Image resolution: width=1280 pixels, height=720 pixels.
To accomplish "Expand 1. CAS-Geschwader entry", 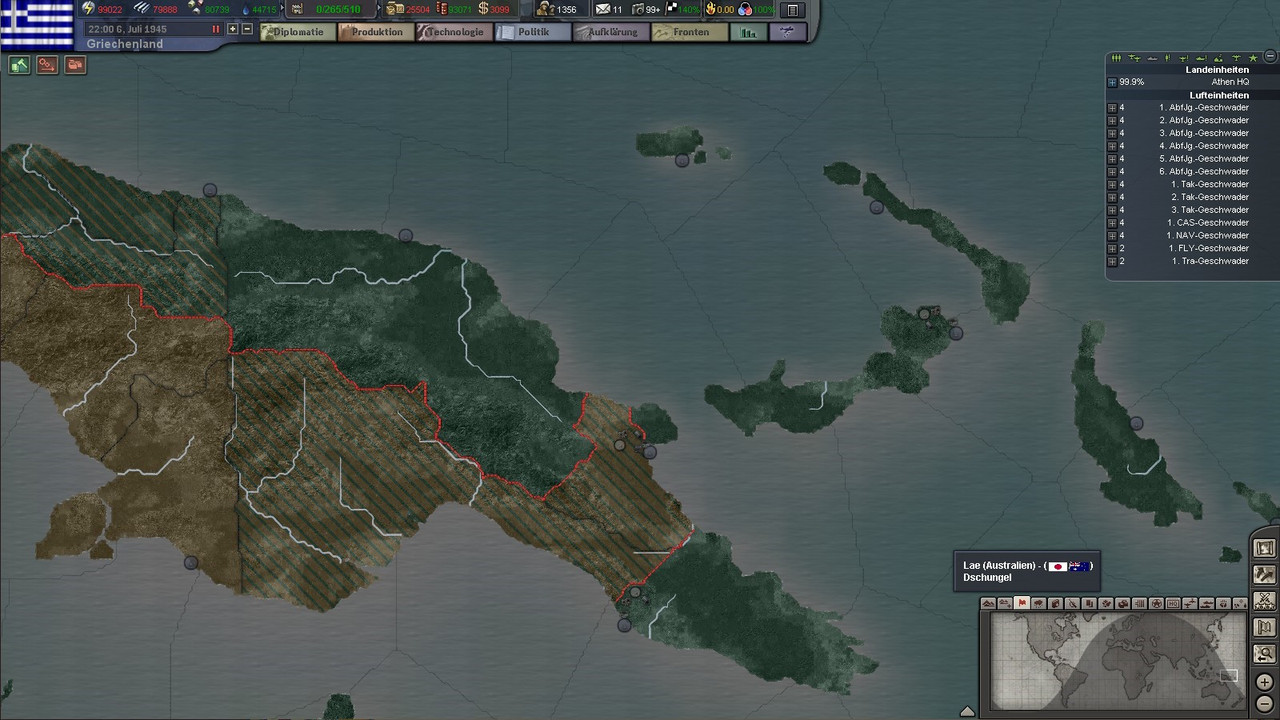I will [x=1112, y=223].
